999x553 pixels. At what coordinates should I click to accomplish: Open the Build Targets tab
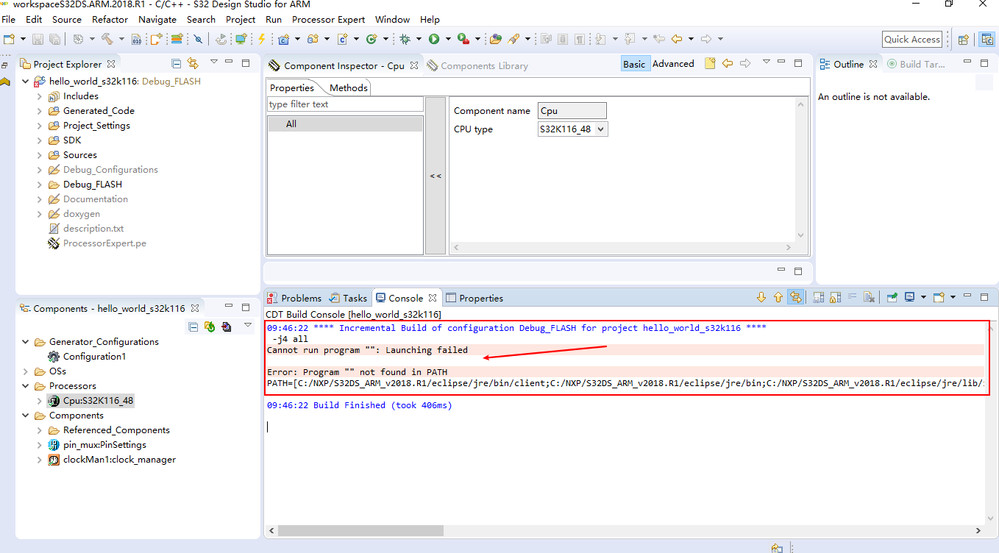click(x=916, y=64)
